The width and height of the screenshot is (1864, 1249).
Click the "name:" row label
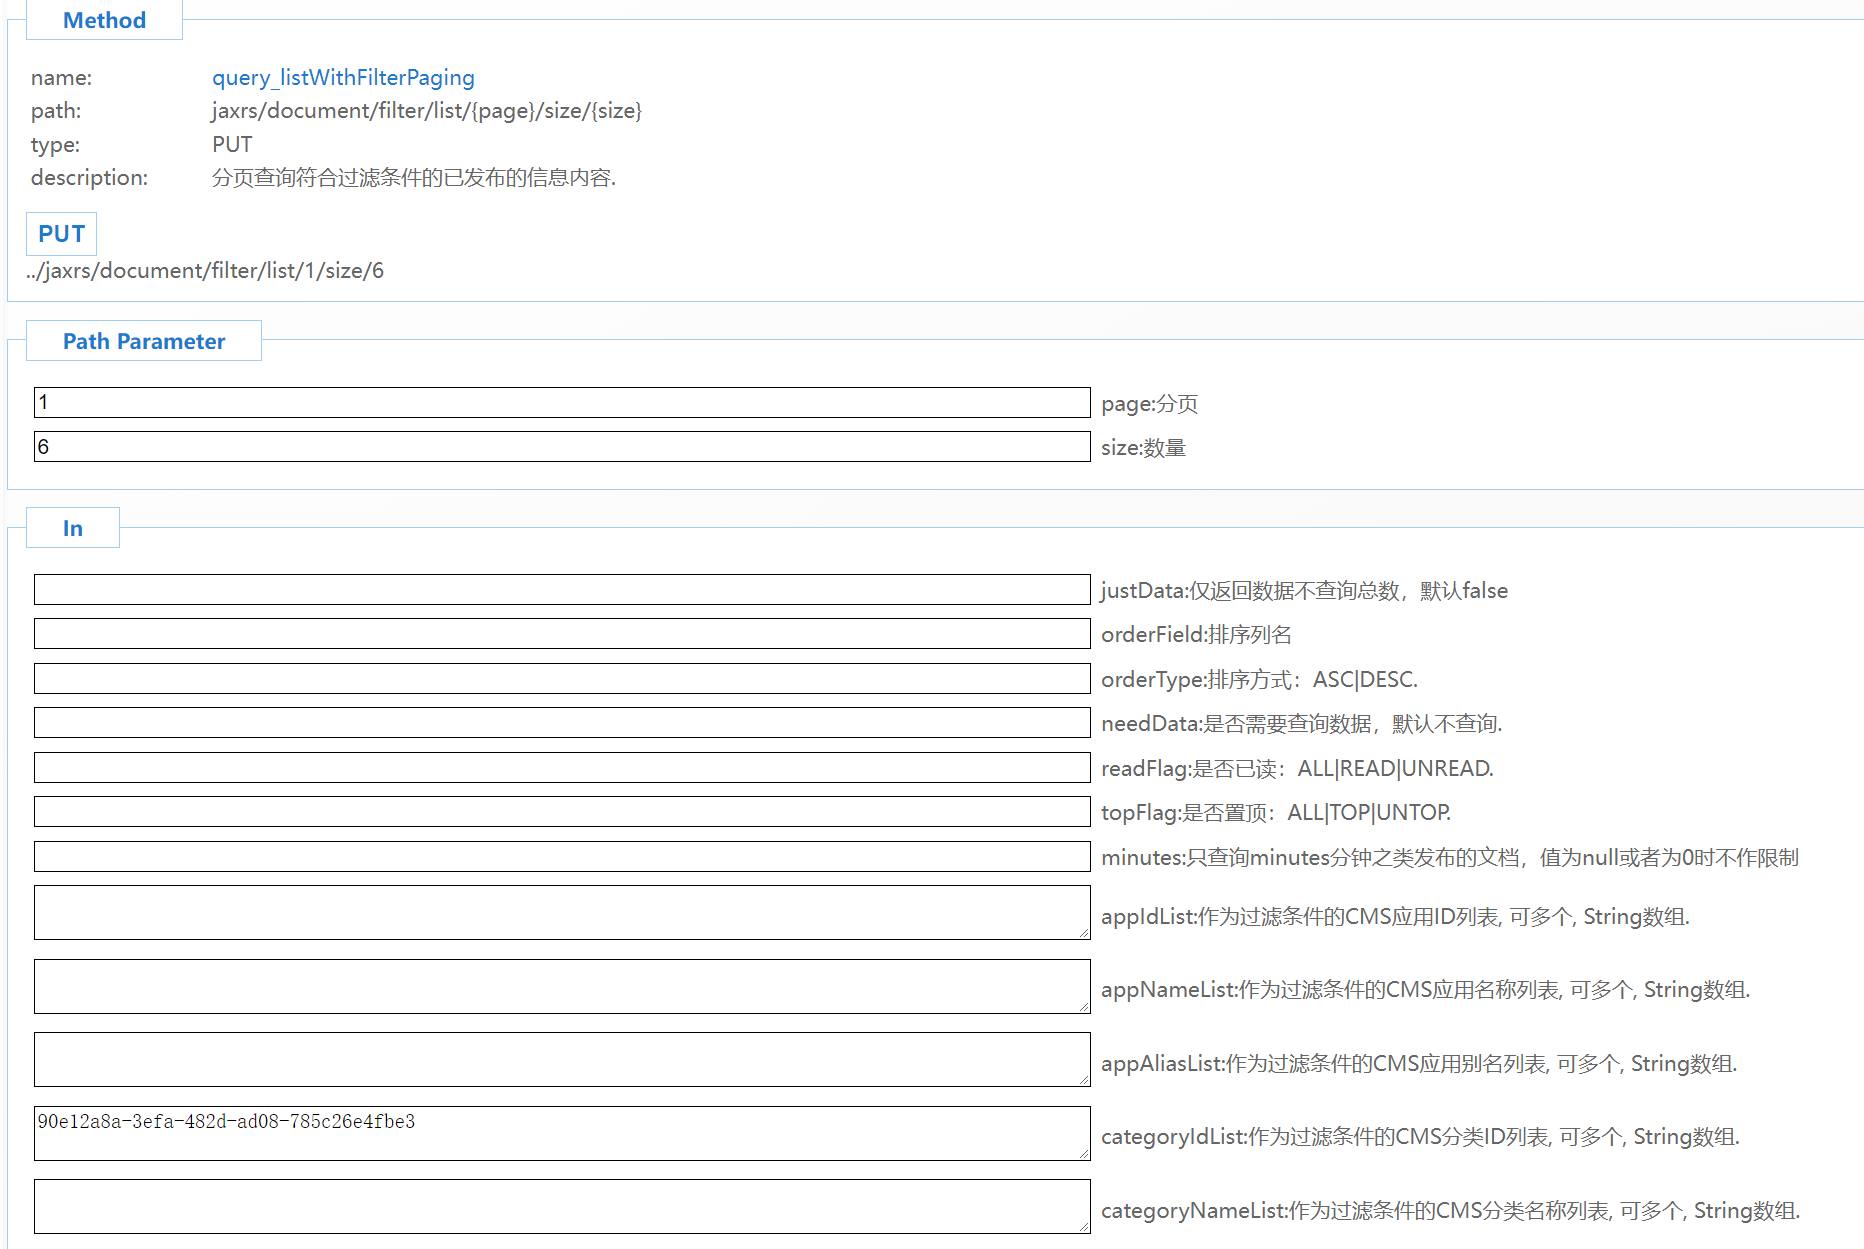pos(61,78)
